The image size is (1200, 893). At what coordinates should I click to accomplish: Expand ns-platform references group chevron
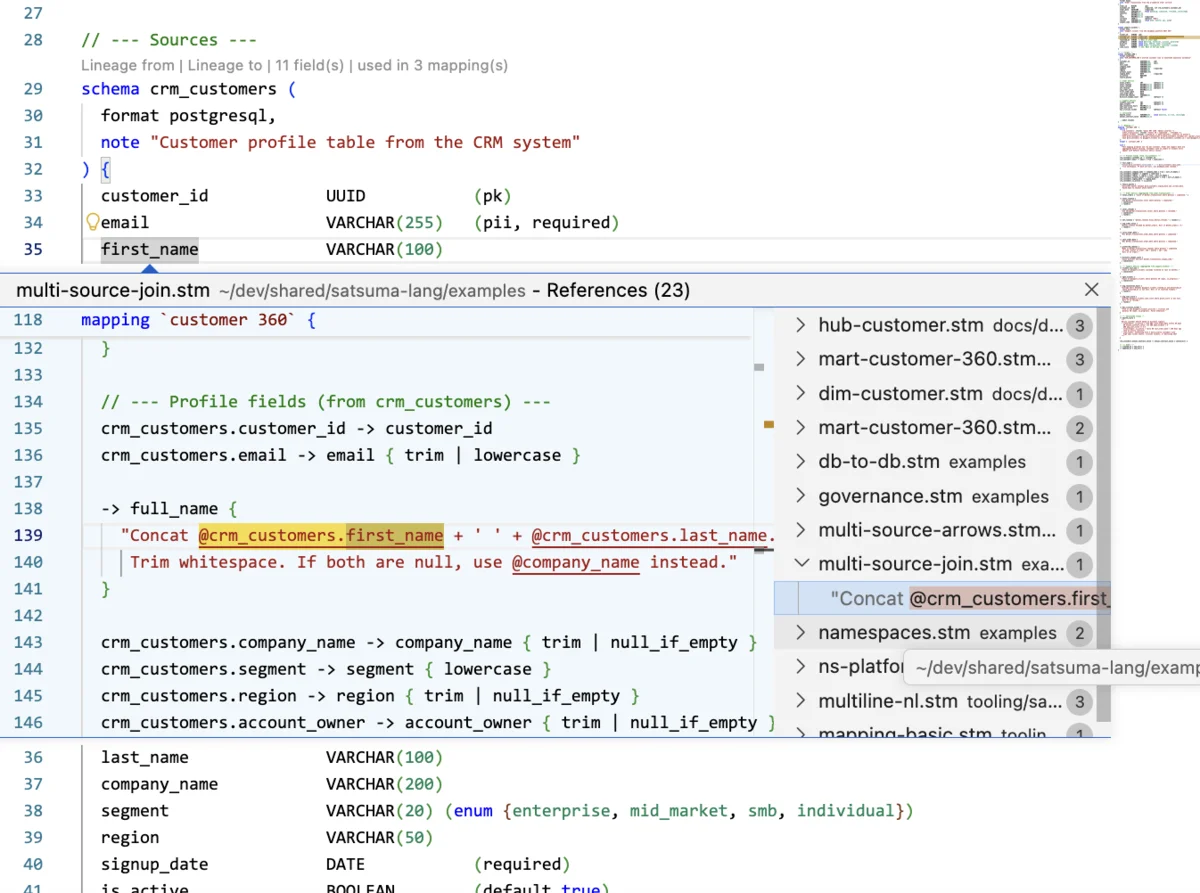800,666
